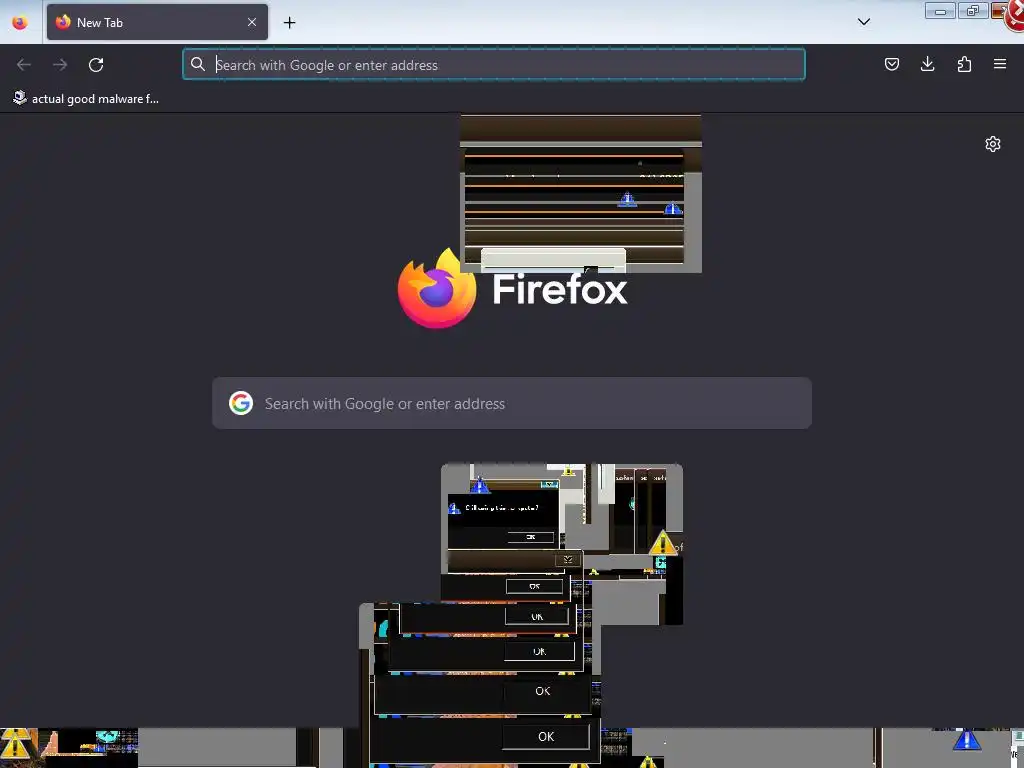Save to Pocket icon
The width and height of the screenshot is (1024, 768).
click(891, 64)
